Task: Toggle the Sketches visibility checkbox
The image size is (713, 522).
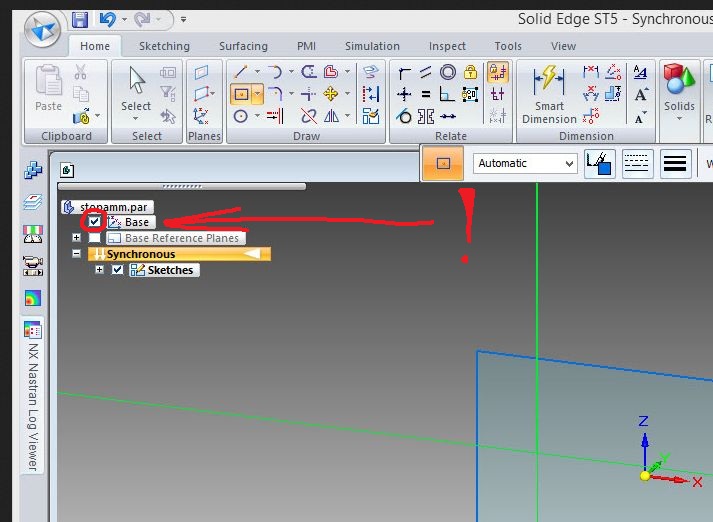Action: click(117, 270)
